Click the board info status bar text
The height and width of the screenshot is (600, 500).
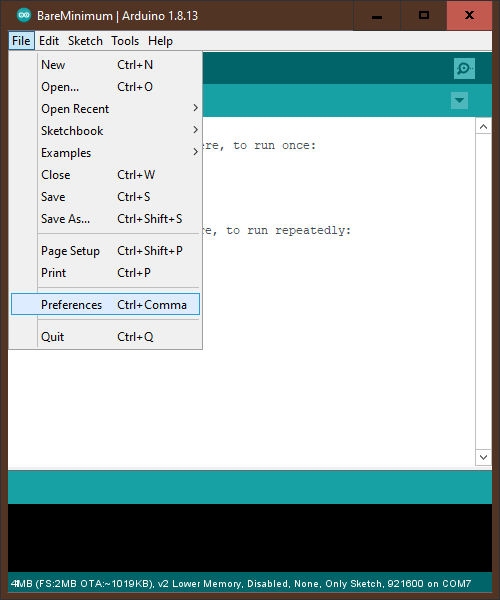click(x=241, y=584)
